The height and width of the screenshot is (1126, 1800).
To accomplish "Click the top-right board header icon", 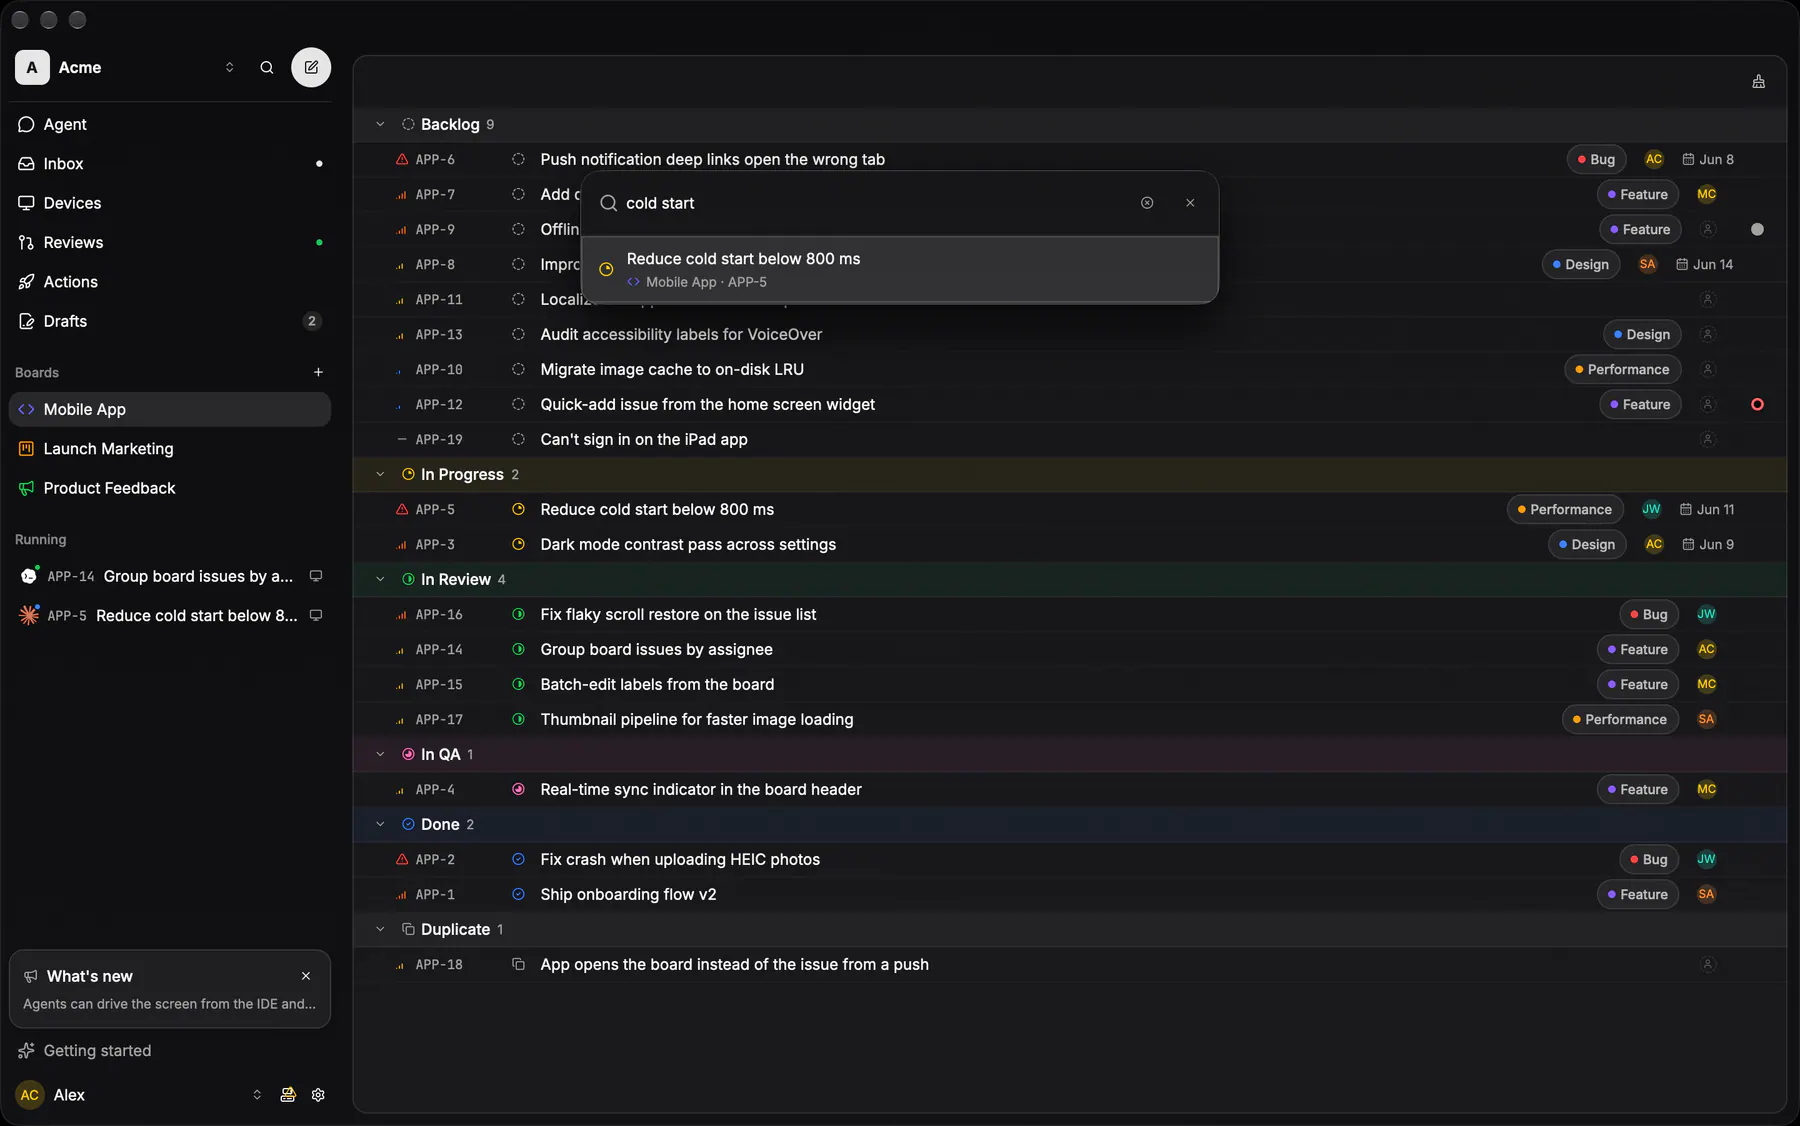I will [x=1759, y=82].
